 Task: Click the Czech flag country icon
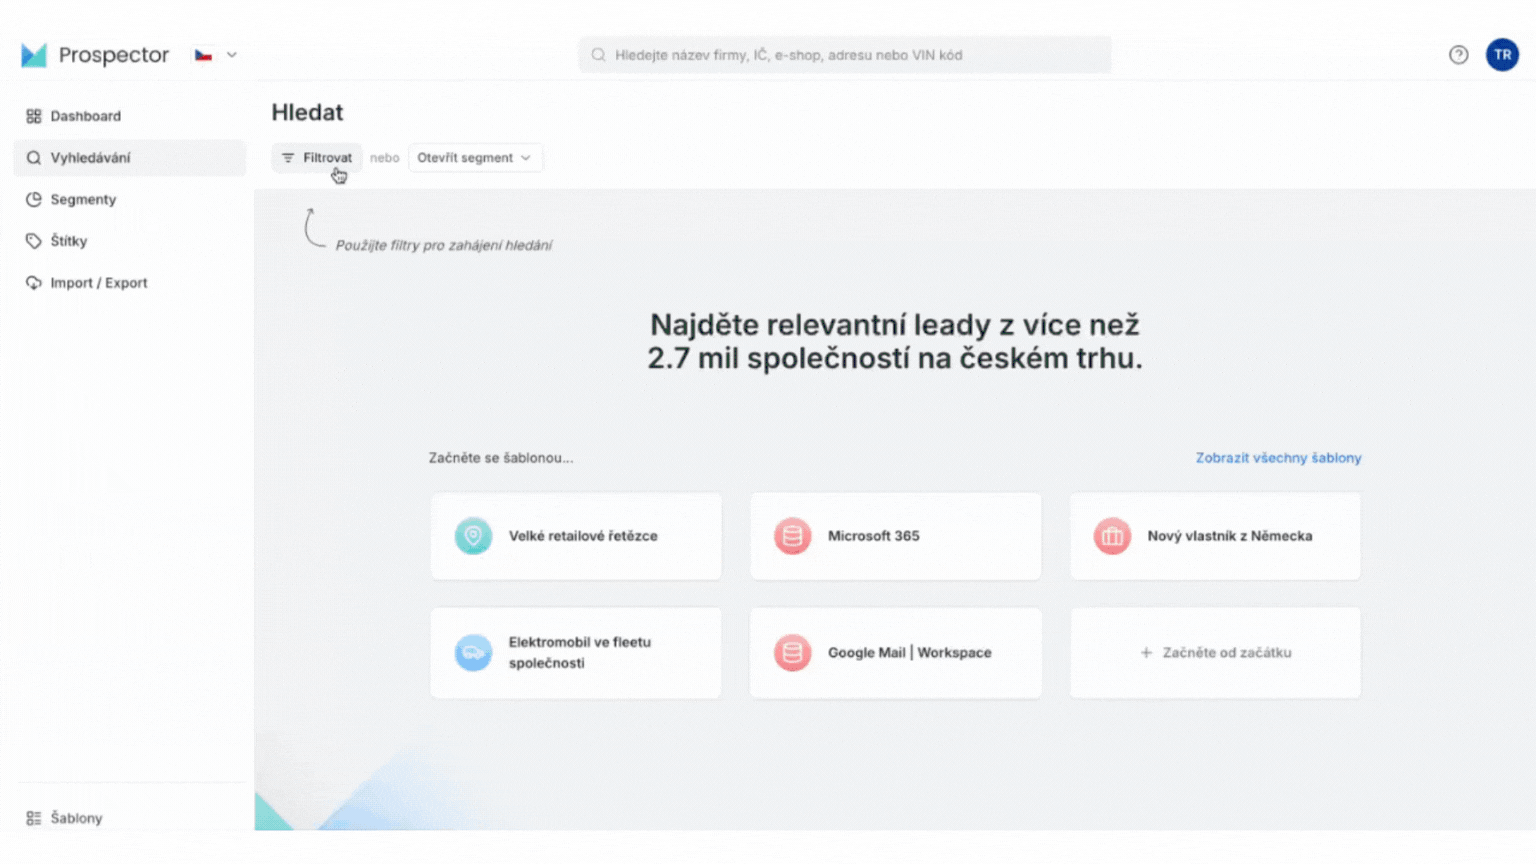203,55
